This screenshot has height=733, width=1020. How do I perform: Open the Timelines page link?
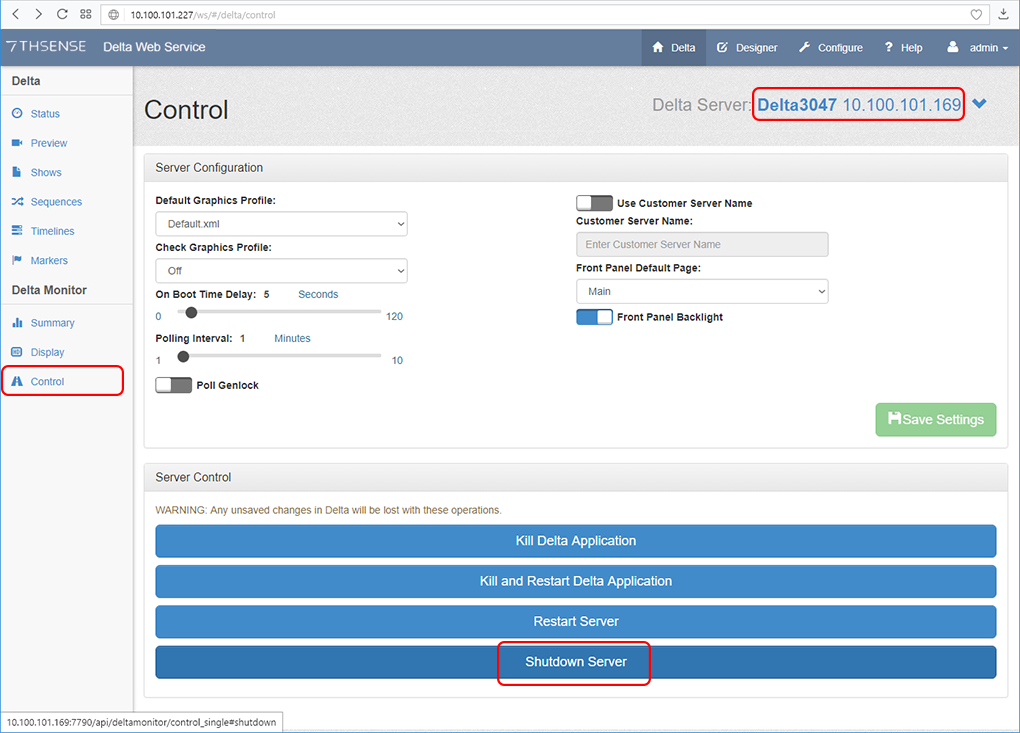[52, 231]
